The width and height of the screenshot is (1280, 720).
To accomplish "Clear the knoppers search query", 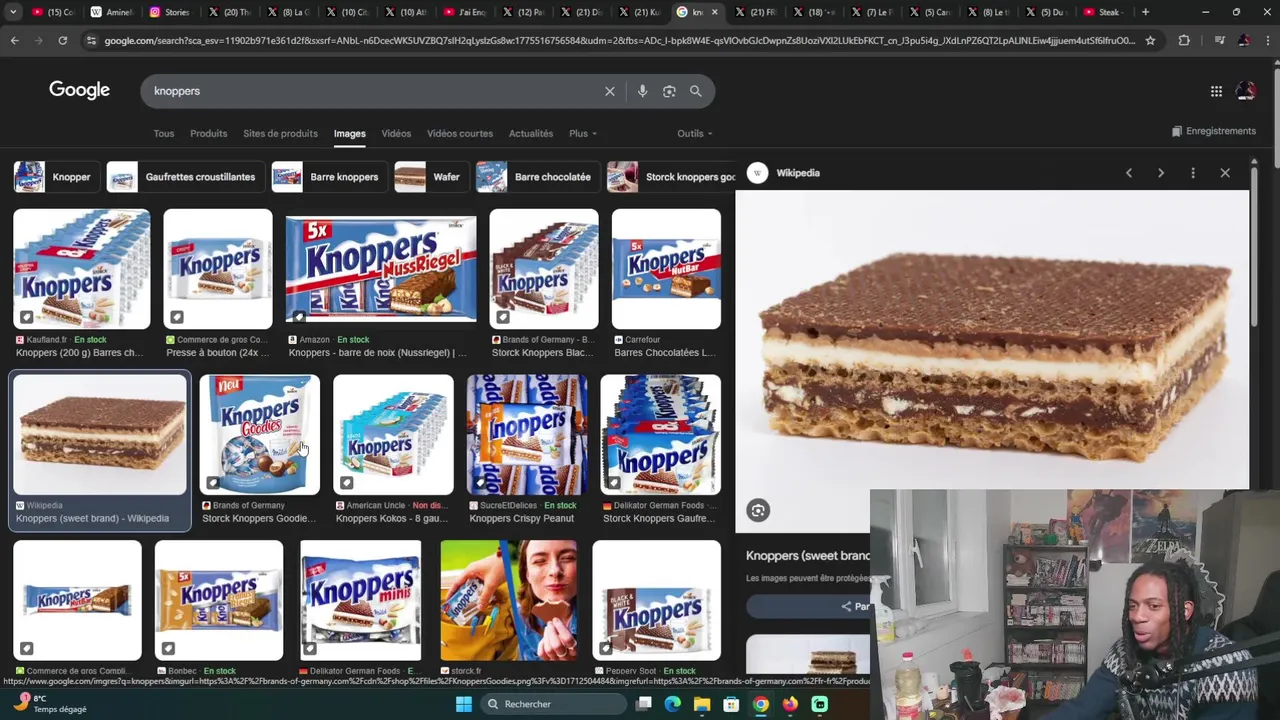I will 610,91.
